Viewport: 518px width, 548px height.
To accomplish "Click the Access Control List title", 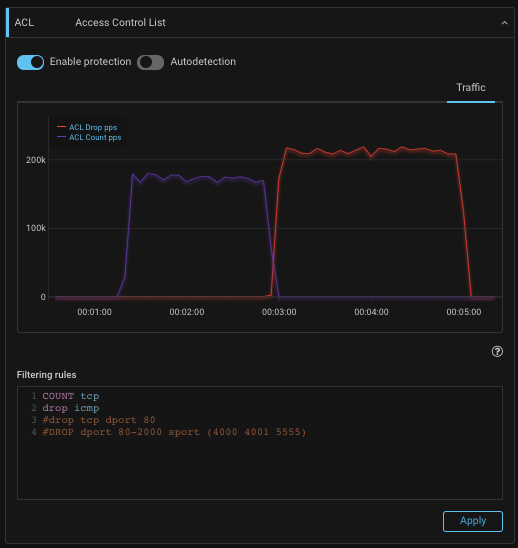I will pos(120,23).
